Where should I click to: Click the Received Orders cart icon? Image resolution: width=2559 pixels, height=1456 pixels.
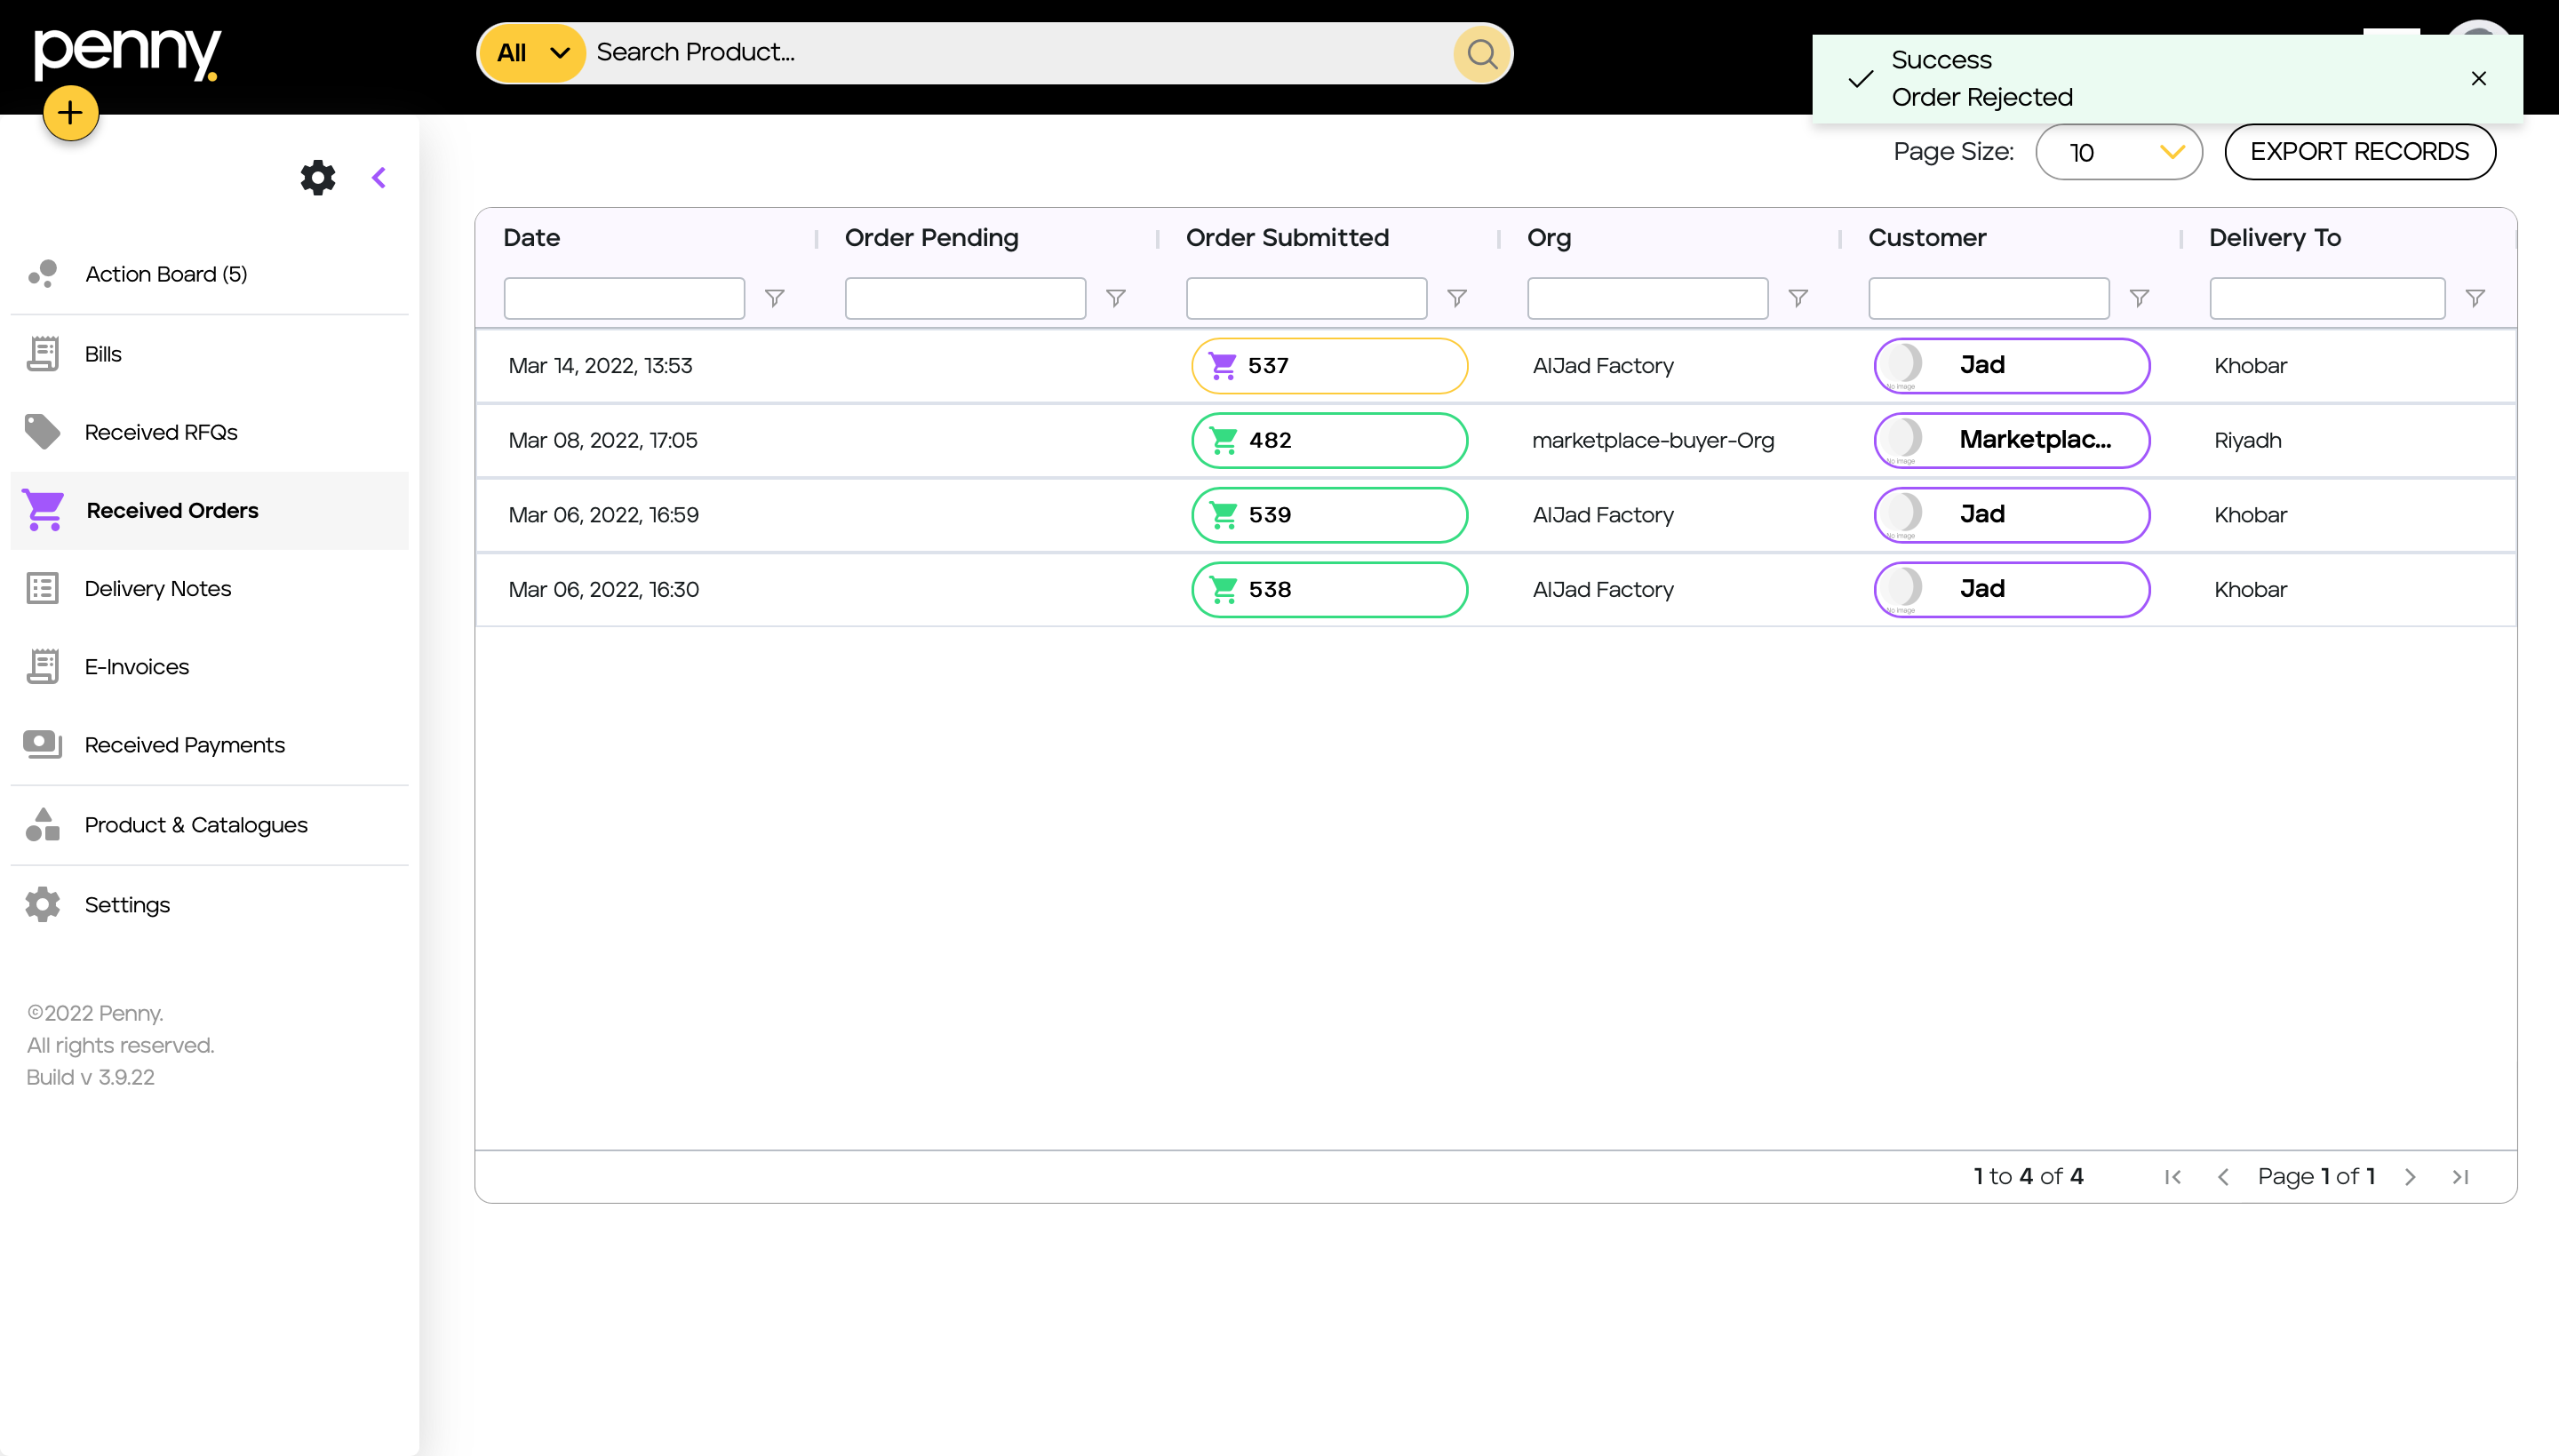(44, 510)
